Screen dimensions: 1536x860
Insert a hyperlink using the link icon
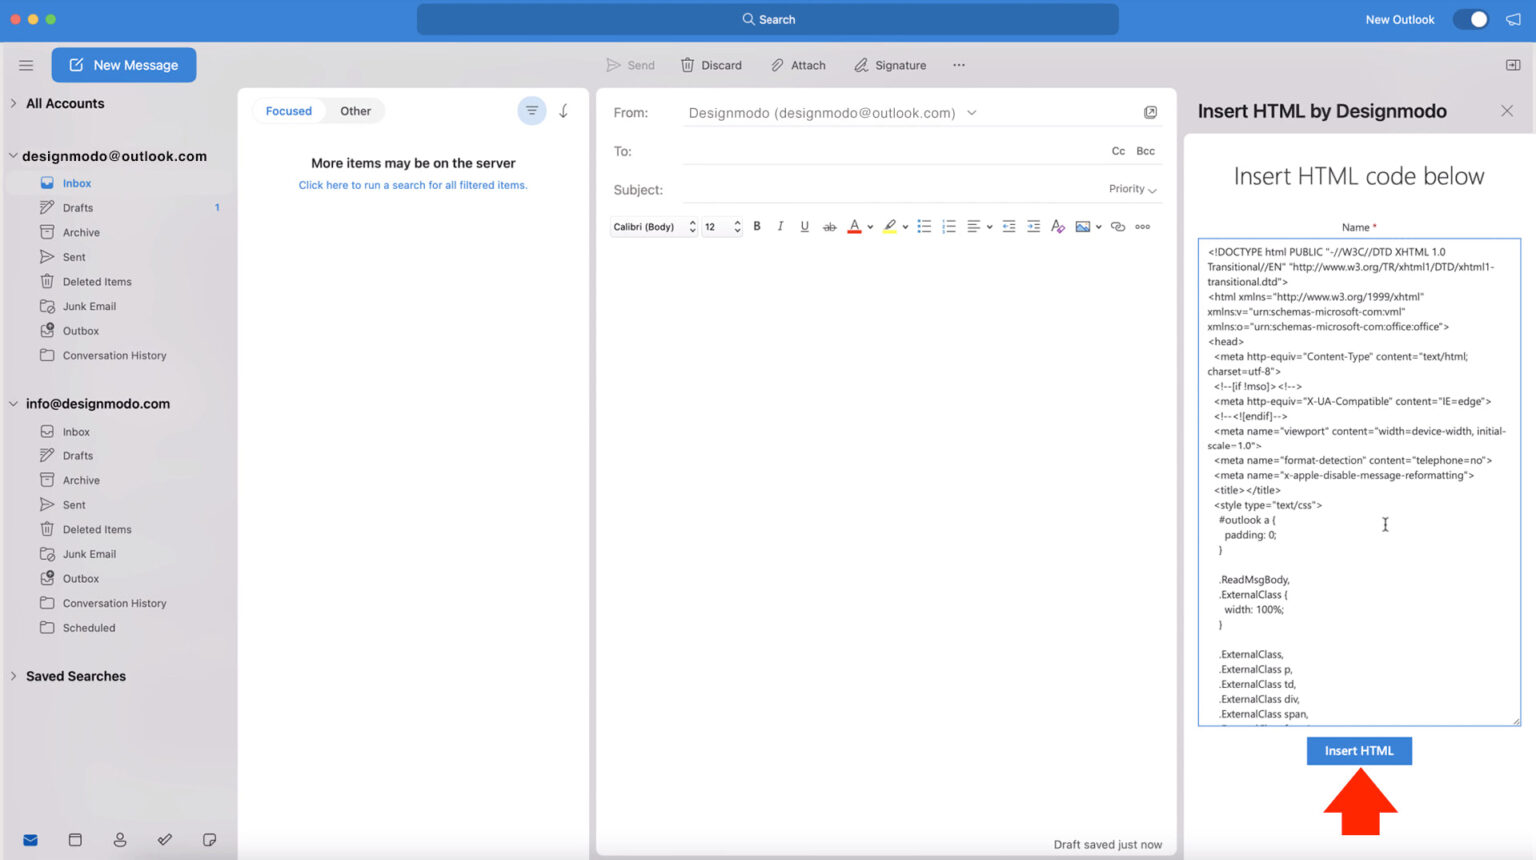[1118, 227]
